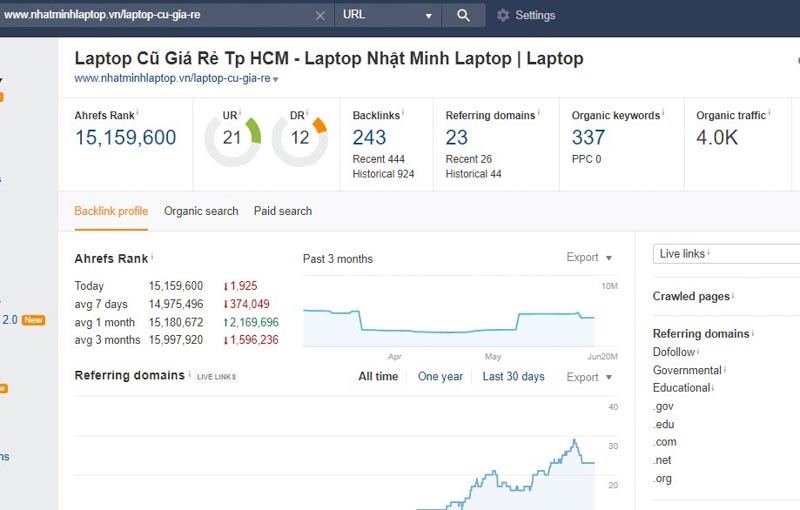Click the avg 1 month change 2,169,696
800x510 pixels.
(x=251, y=322)
